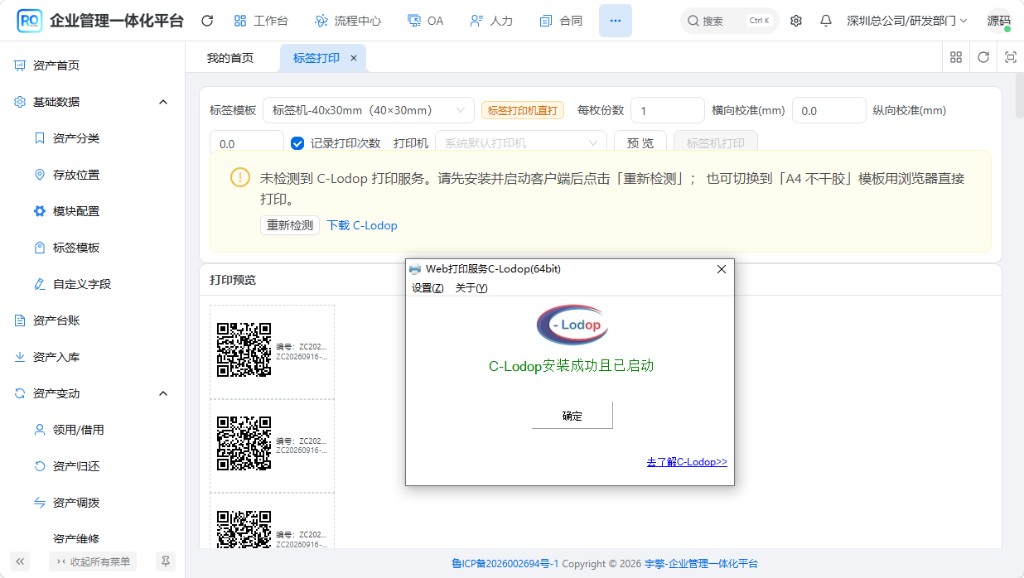Pin the sidebar using pin icon

click(x=166, y=561)
